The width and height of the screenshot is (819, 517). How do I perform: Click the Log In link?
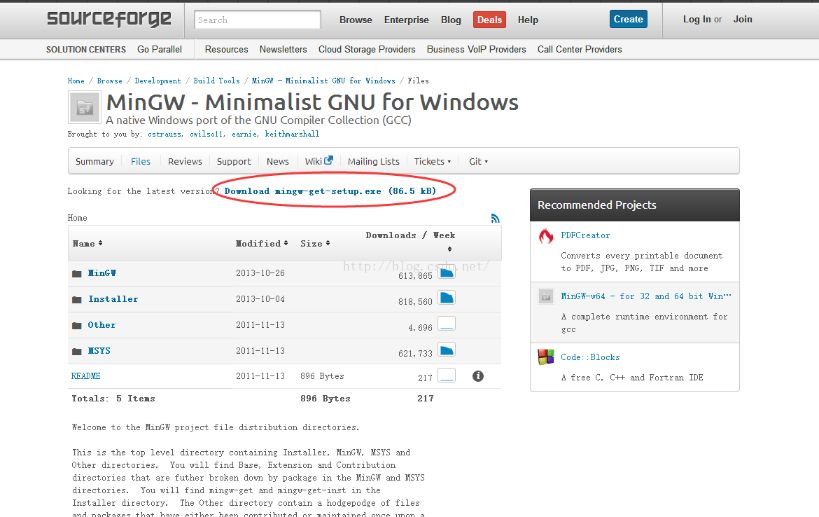click(x=697, y=19)
